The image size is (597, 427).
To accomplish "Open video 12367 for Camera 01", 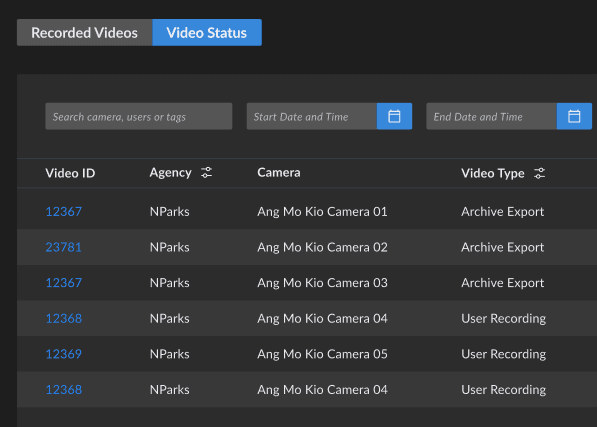I will tap(64, 212).
